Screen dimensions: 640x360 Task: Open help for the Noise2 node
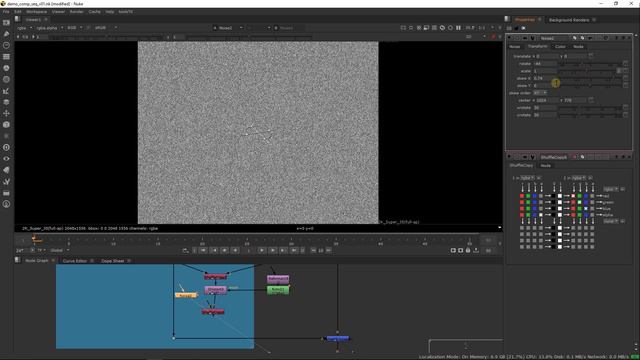pyautogui.click(x=617, y=38)
